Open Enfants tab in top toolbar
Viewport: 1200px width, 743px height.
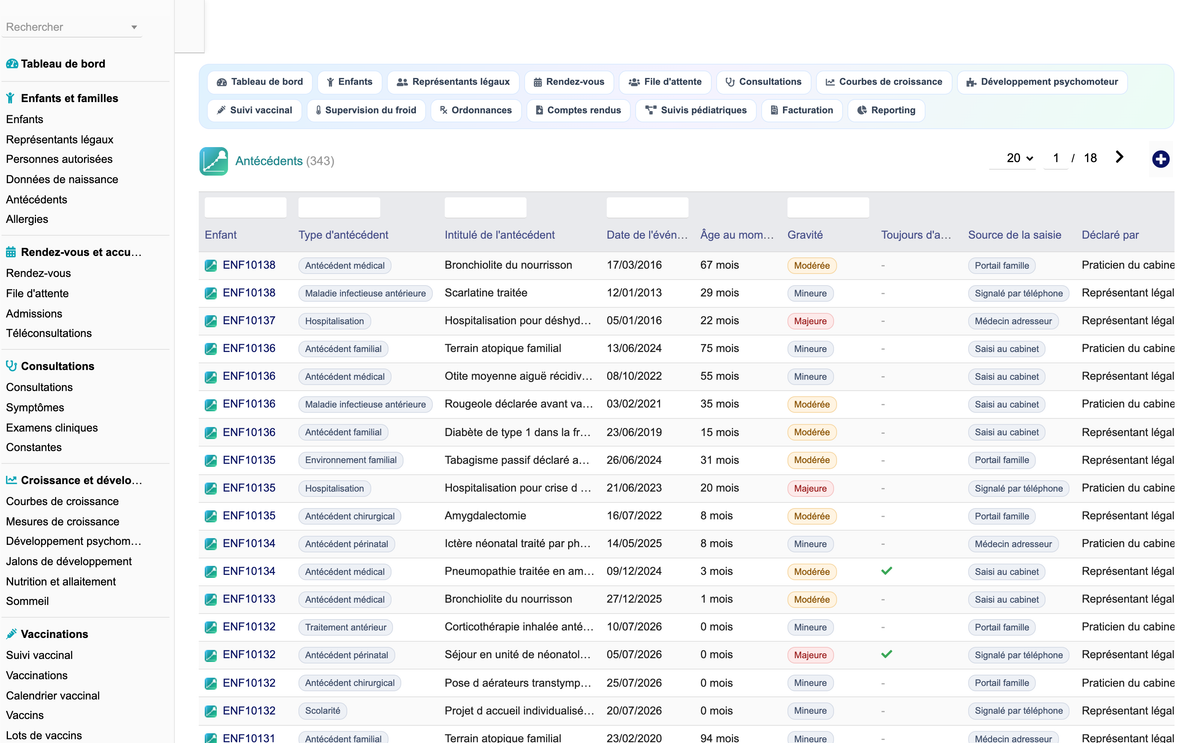coord(350,82)
